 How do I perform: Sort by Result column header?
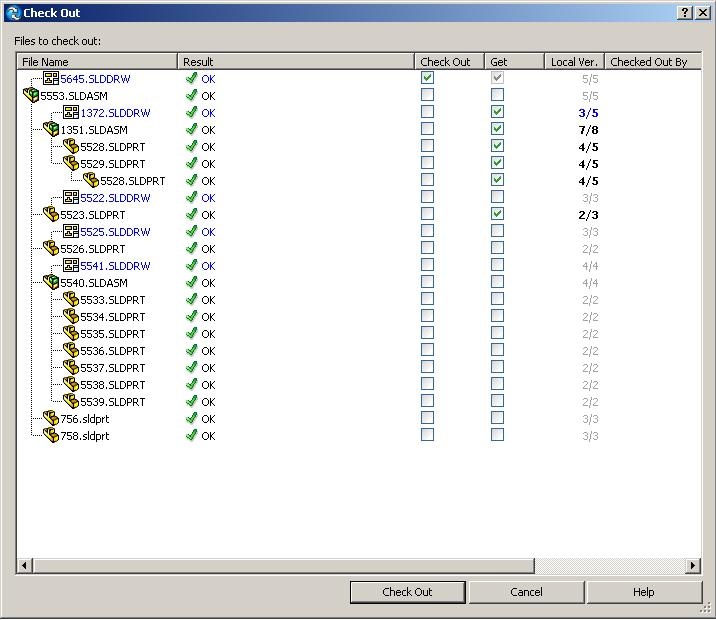coord(296,62)
